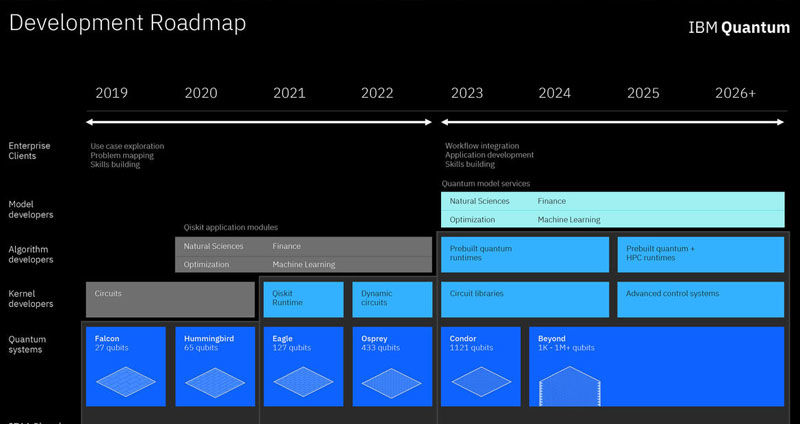
Task: Open the Advanced control systems tile
Action: click(701, 299)
